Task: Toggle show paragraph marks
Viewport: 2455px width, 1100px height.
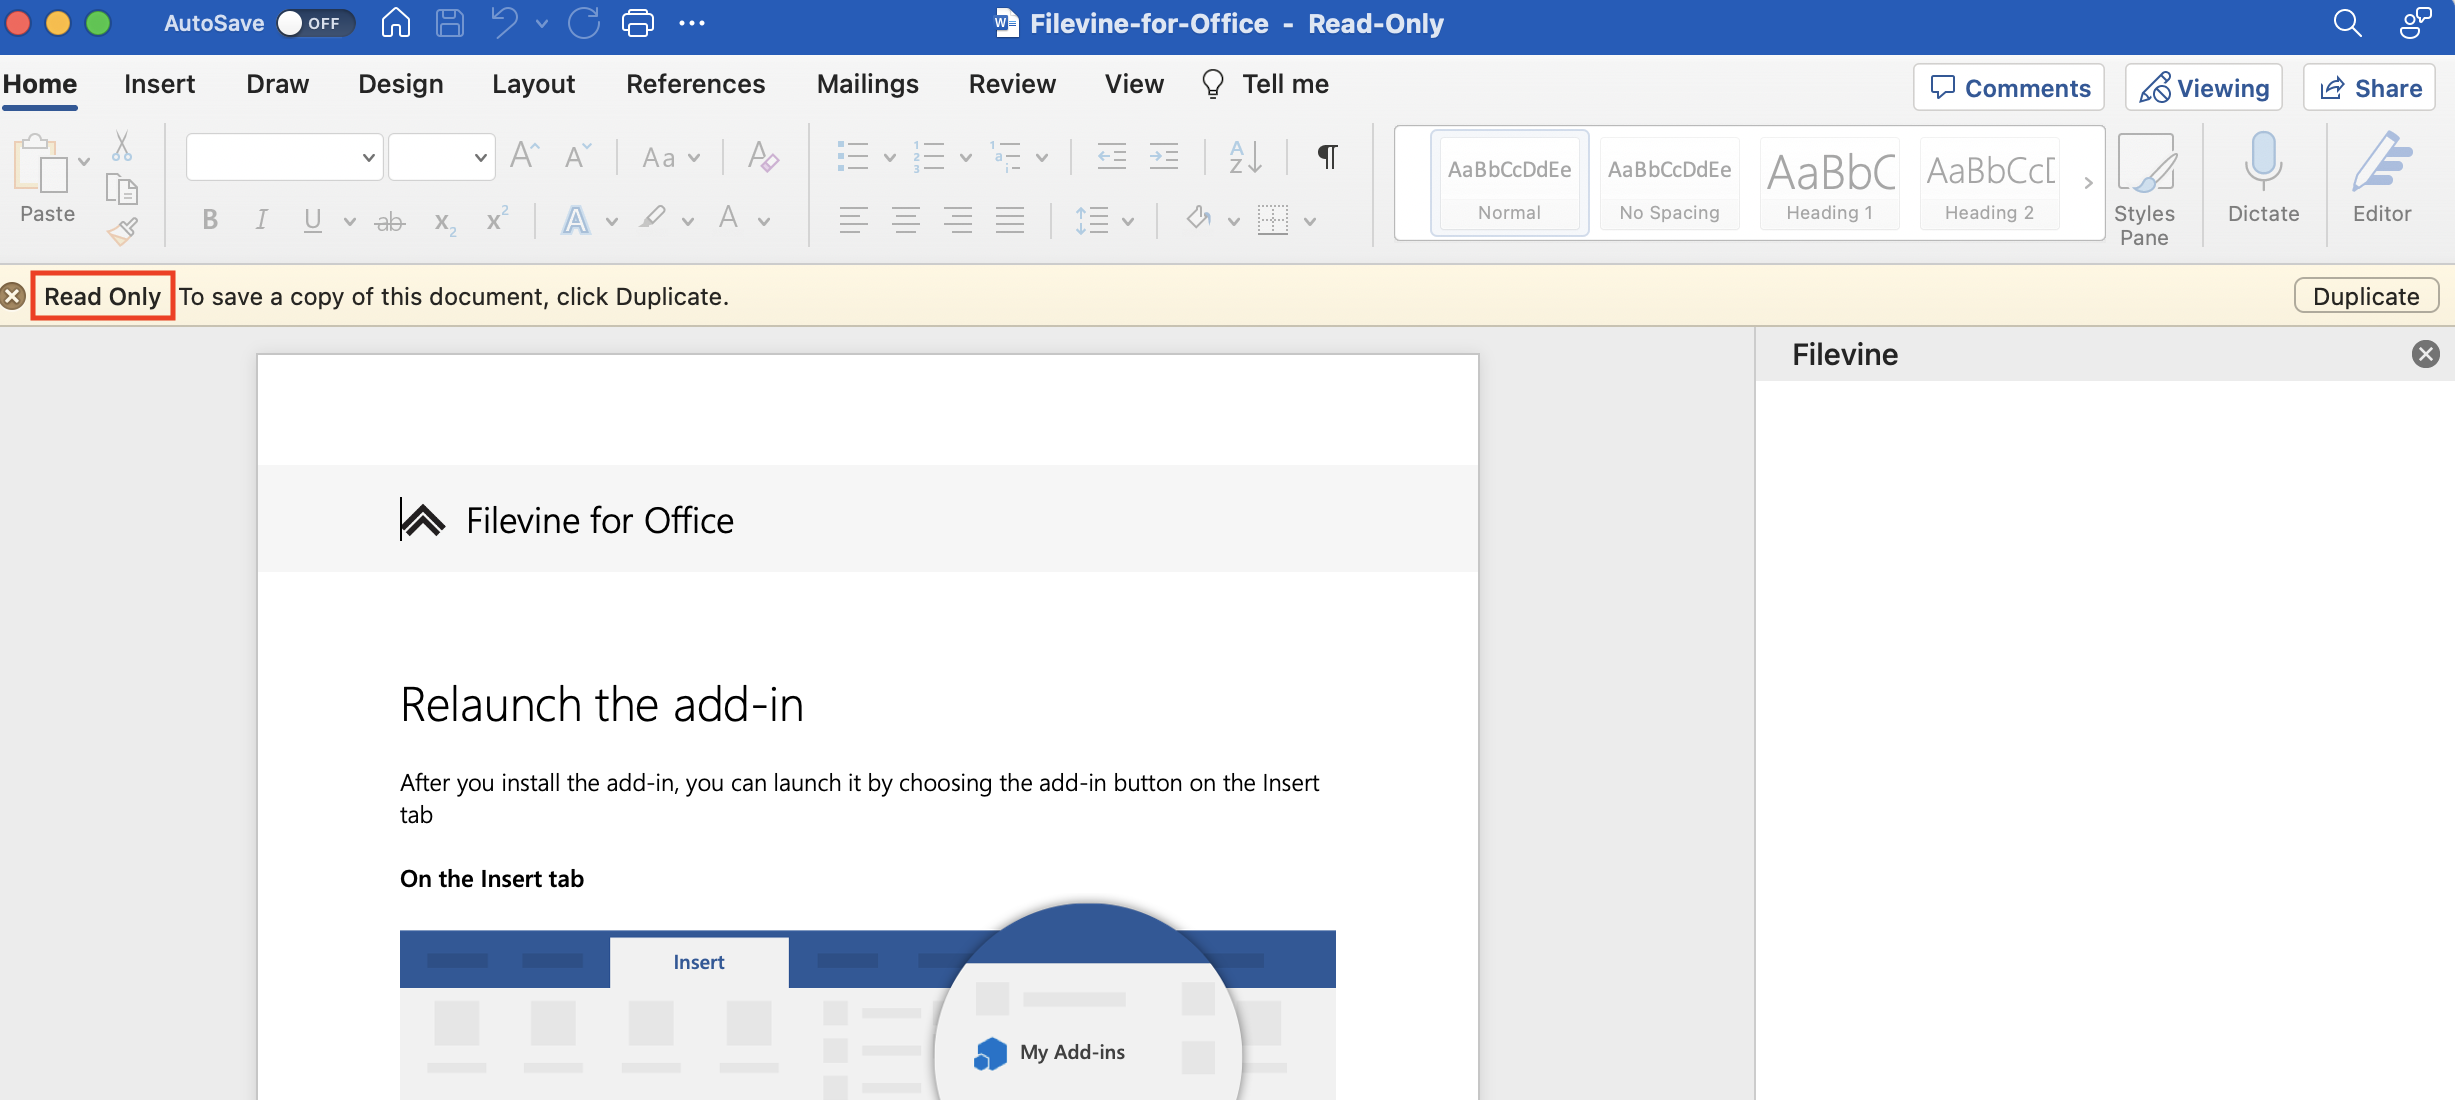Action: click(x=1327, y=156)
